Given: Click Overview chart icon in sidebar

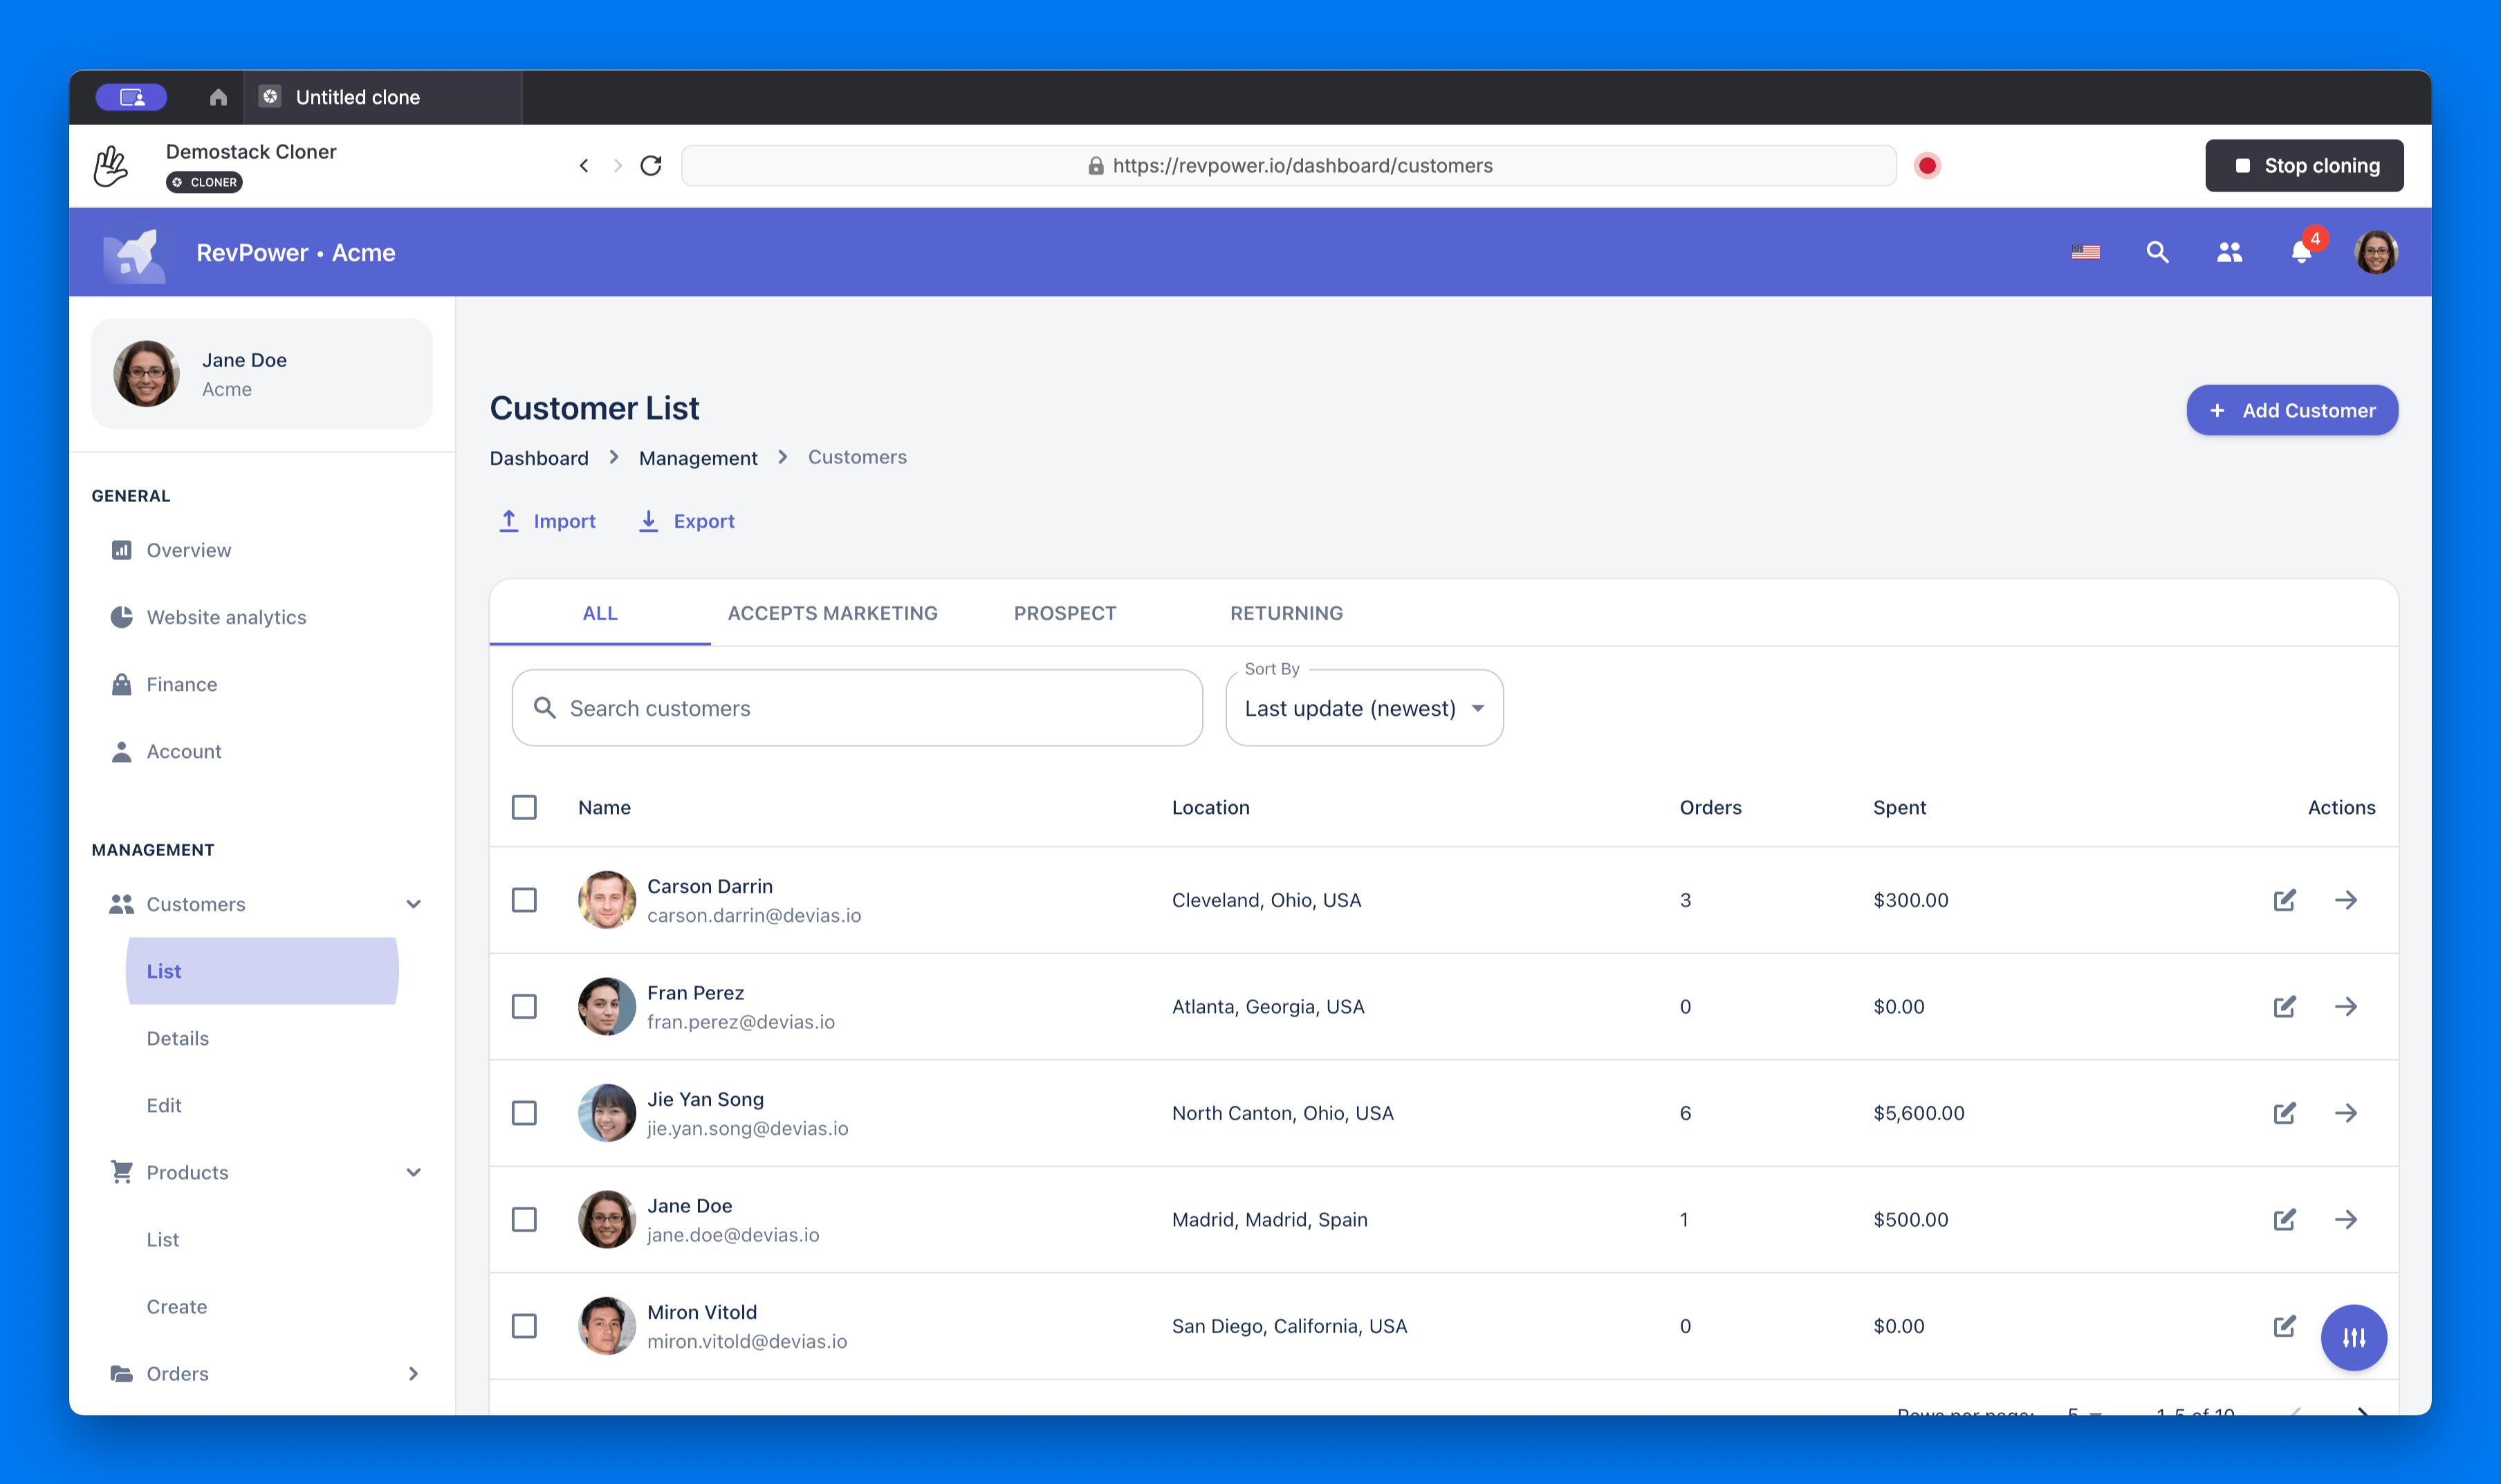Looking at the screenshot, I should 121,550.
